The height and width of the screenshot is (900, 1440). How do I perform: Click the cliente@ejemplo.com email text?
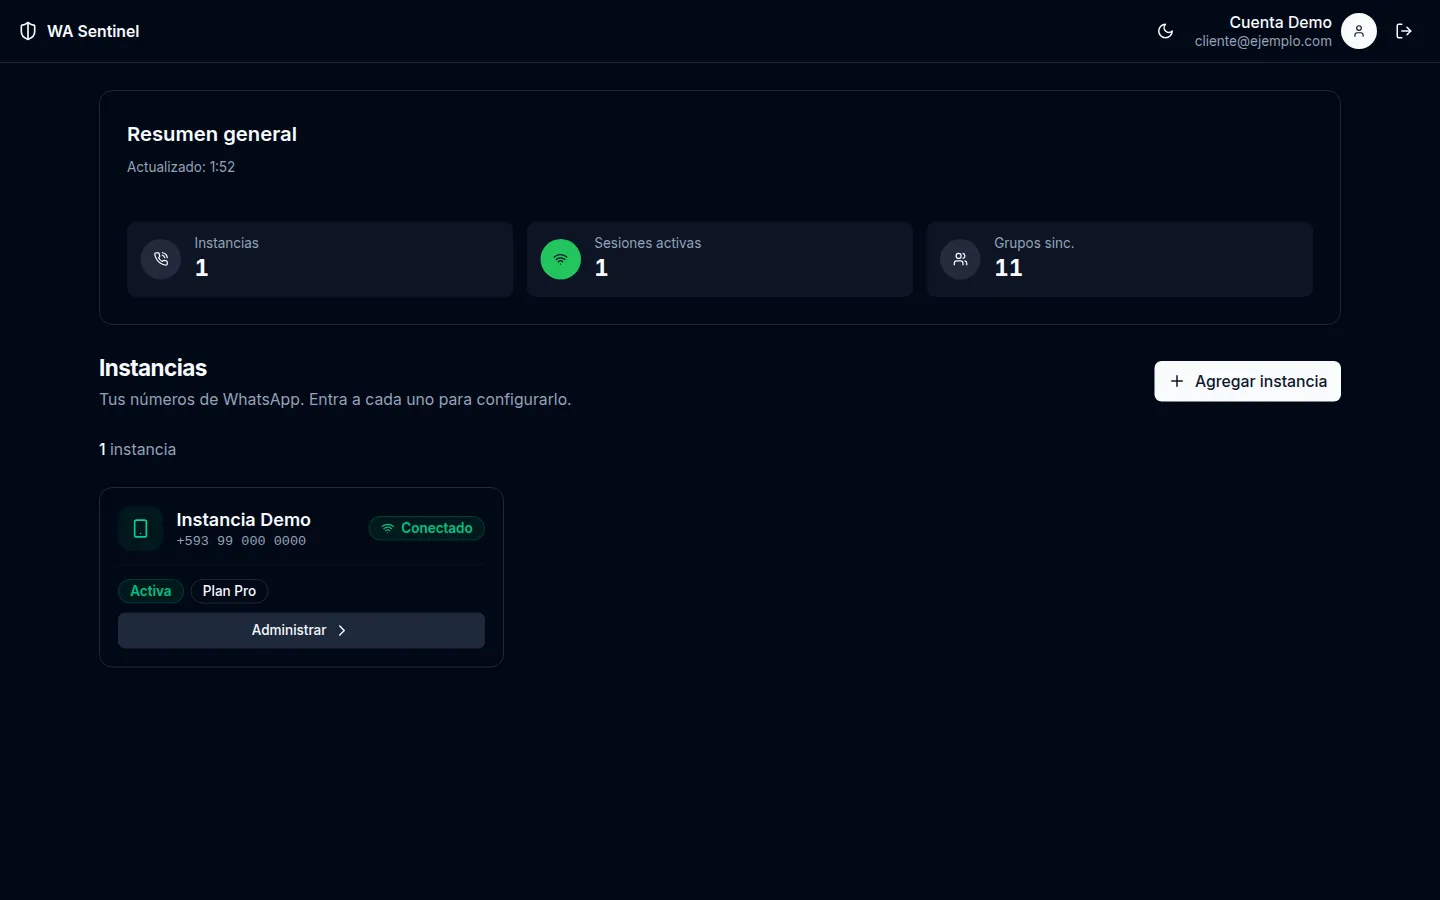(1263, 41)
